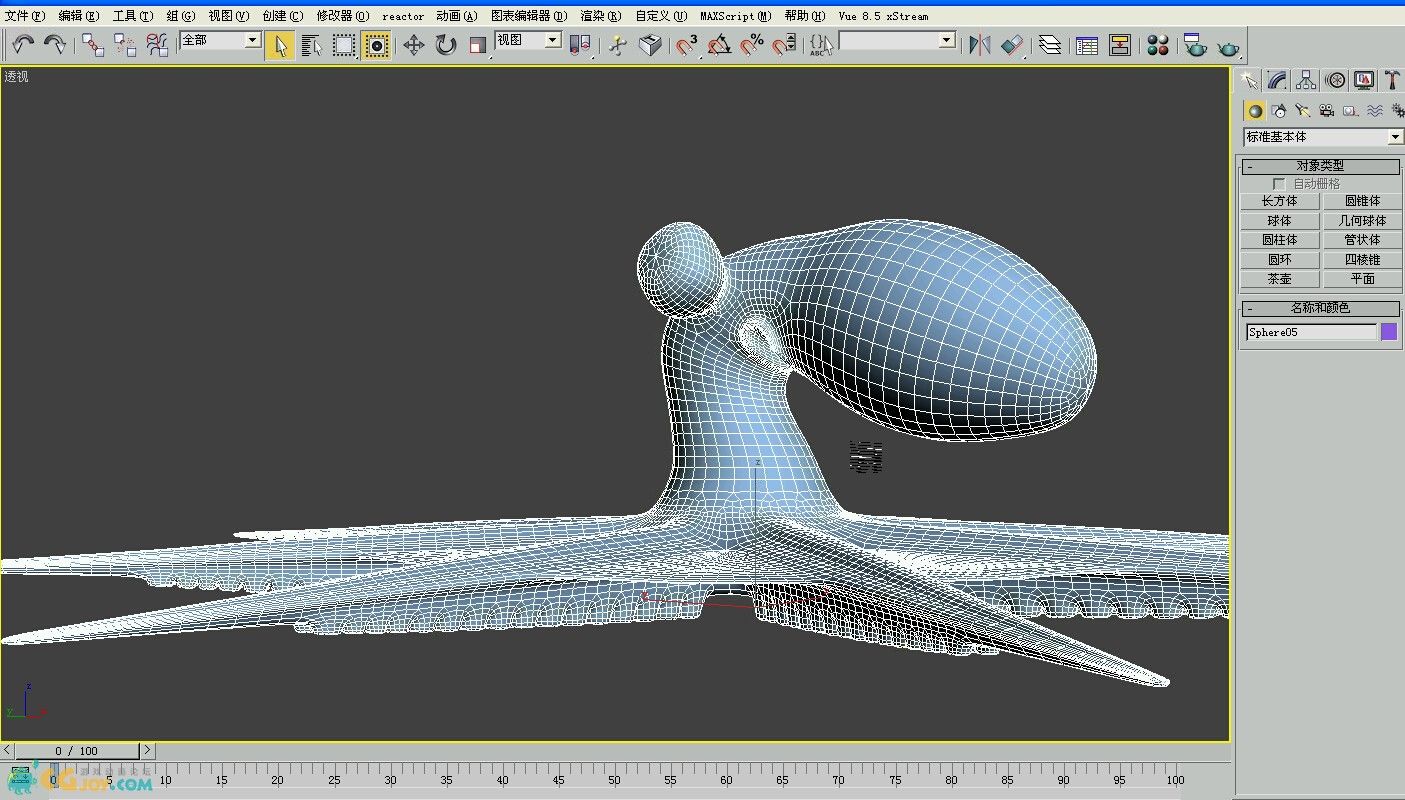The height and width of the screenshot is (800, 1405).
Task: Click the 圆柱体 cylinder button
Action: pyautogui.click(x=1280, y=240)
